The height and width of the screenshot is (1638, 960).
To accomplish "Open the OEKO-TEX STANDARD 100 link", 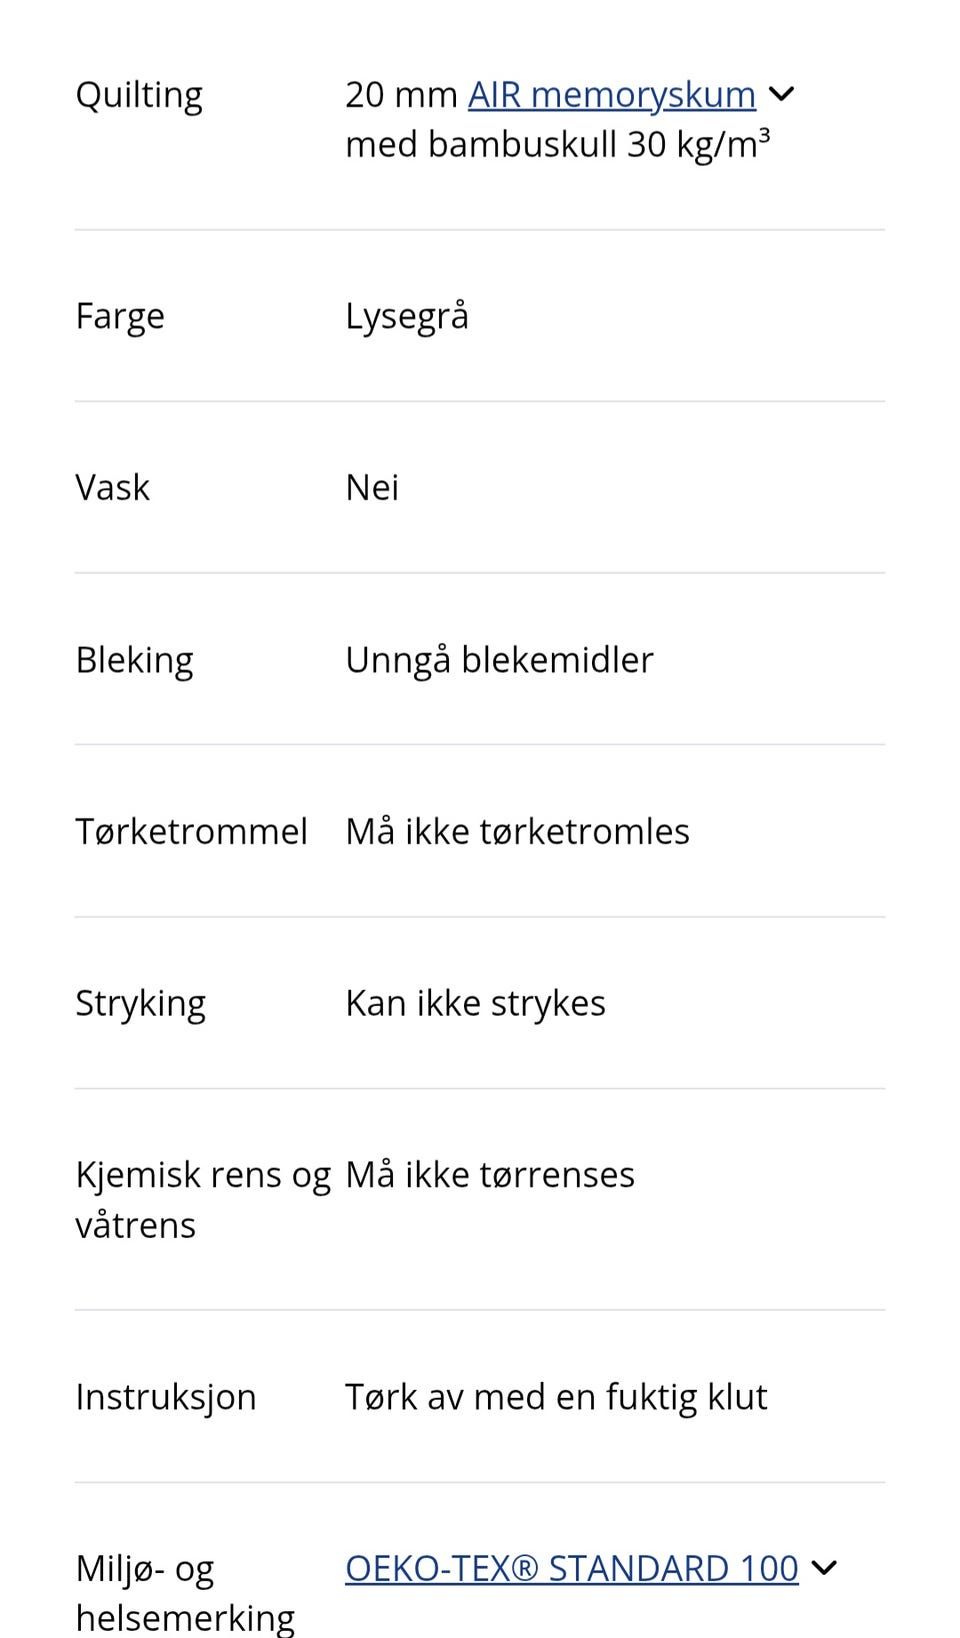I will pyautogui.click(x=571, y=1568).
